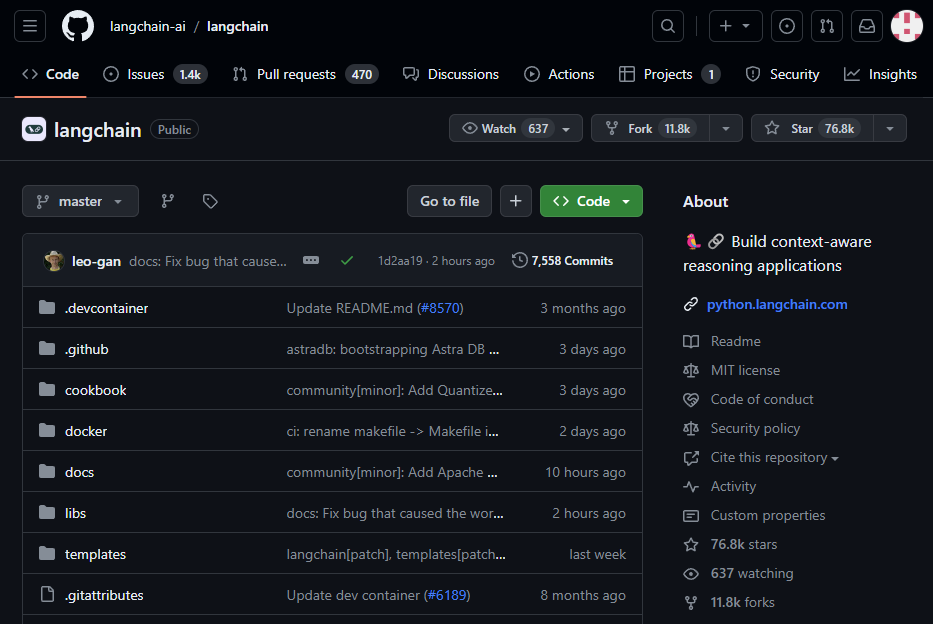
Task: Click the Add file plus button
Action: (x=515, y=201)
